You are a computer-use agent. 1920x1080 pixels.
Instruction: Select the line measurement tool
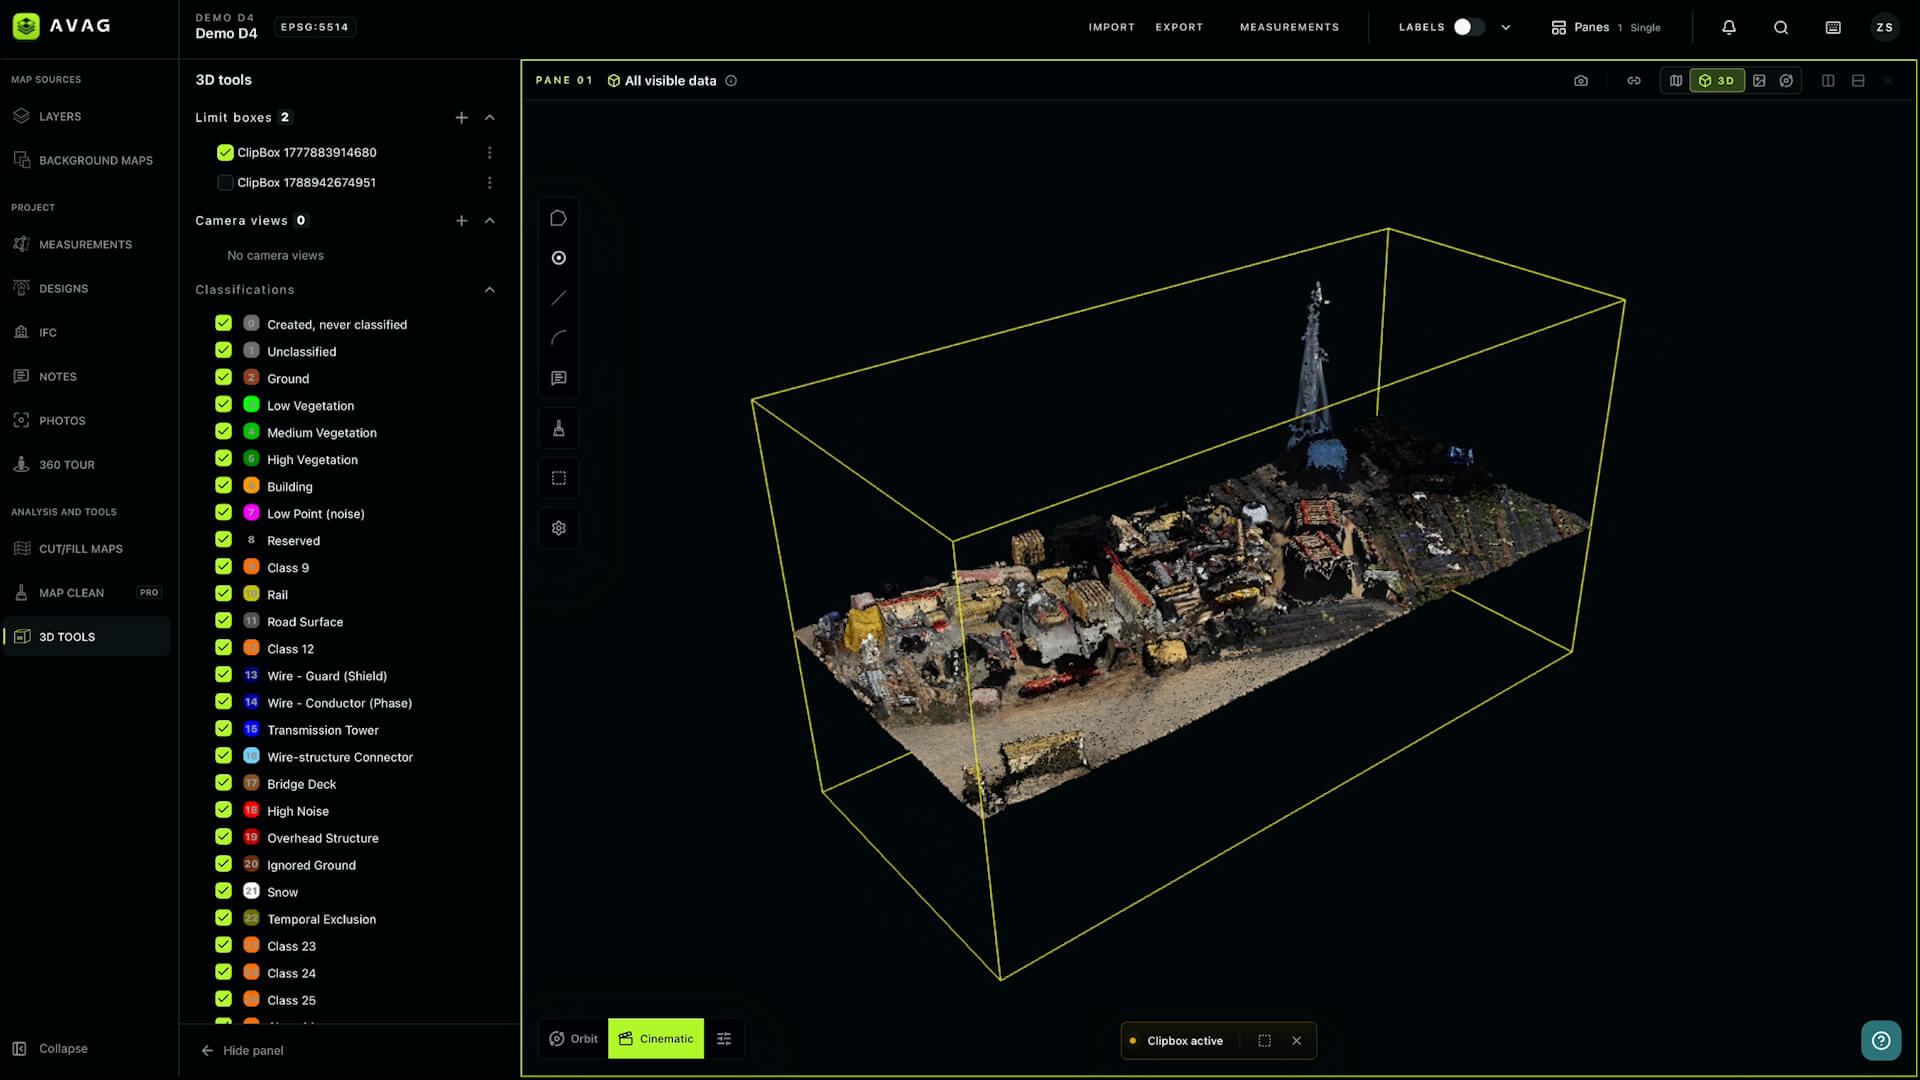click(559, 298)
